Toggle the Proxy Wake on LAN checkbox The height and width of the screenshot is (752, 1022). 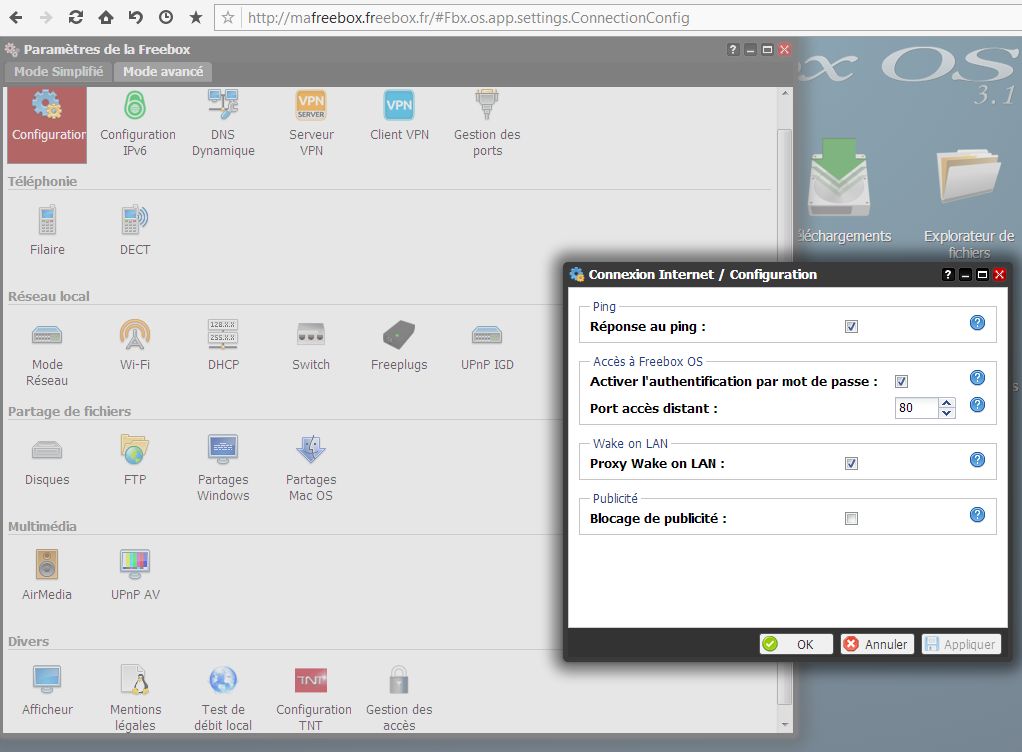tap(851, 463)
